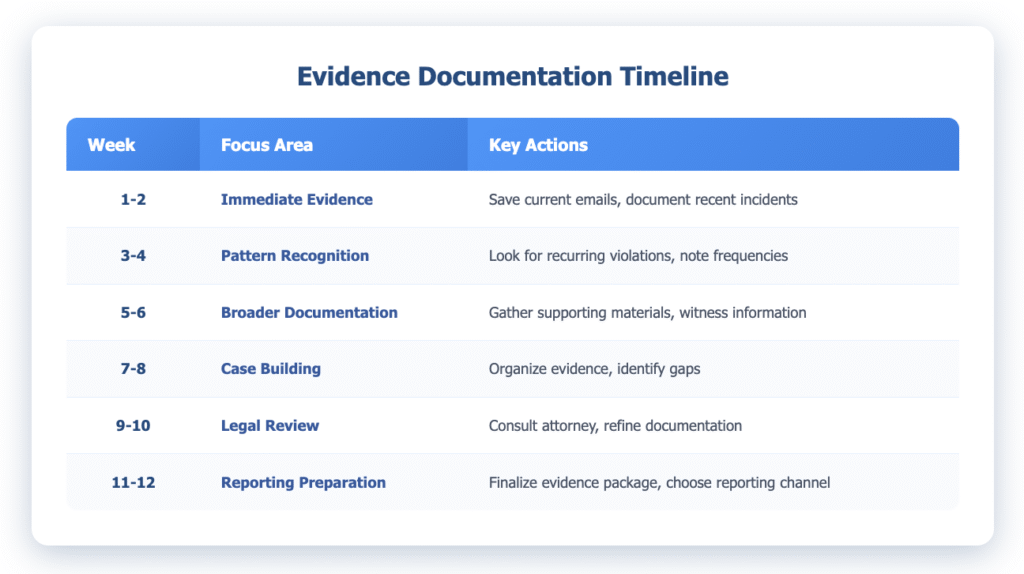This screenshot has height=574, width=1024.
Task: Click 'Look for recurring violations, note frequencies'
Action: [x=638, y=255]
